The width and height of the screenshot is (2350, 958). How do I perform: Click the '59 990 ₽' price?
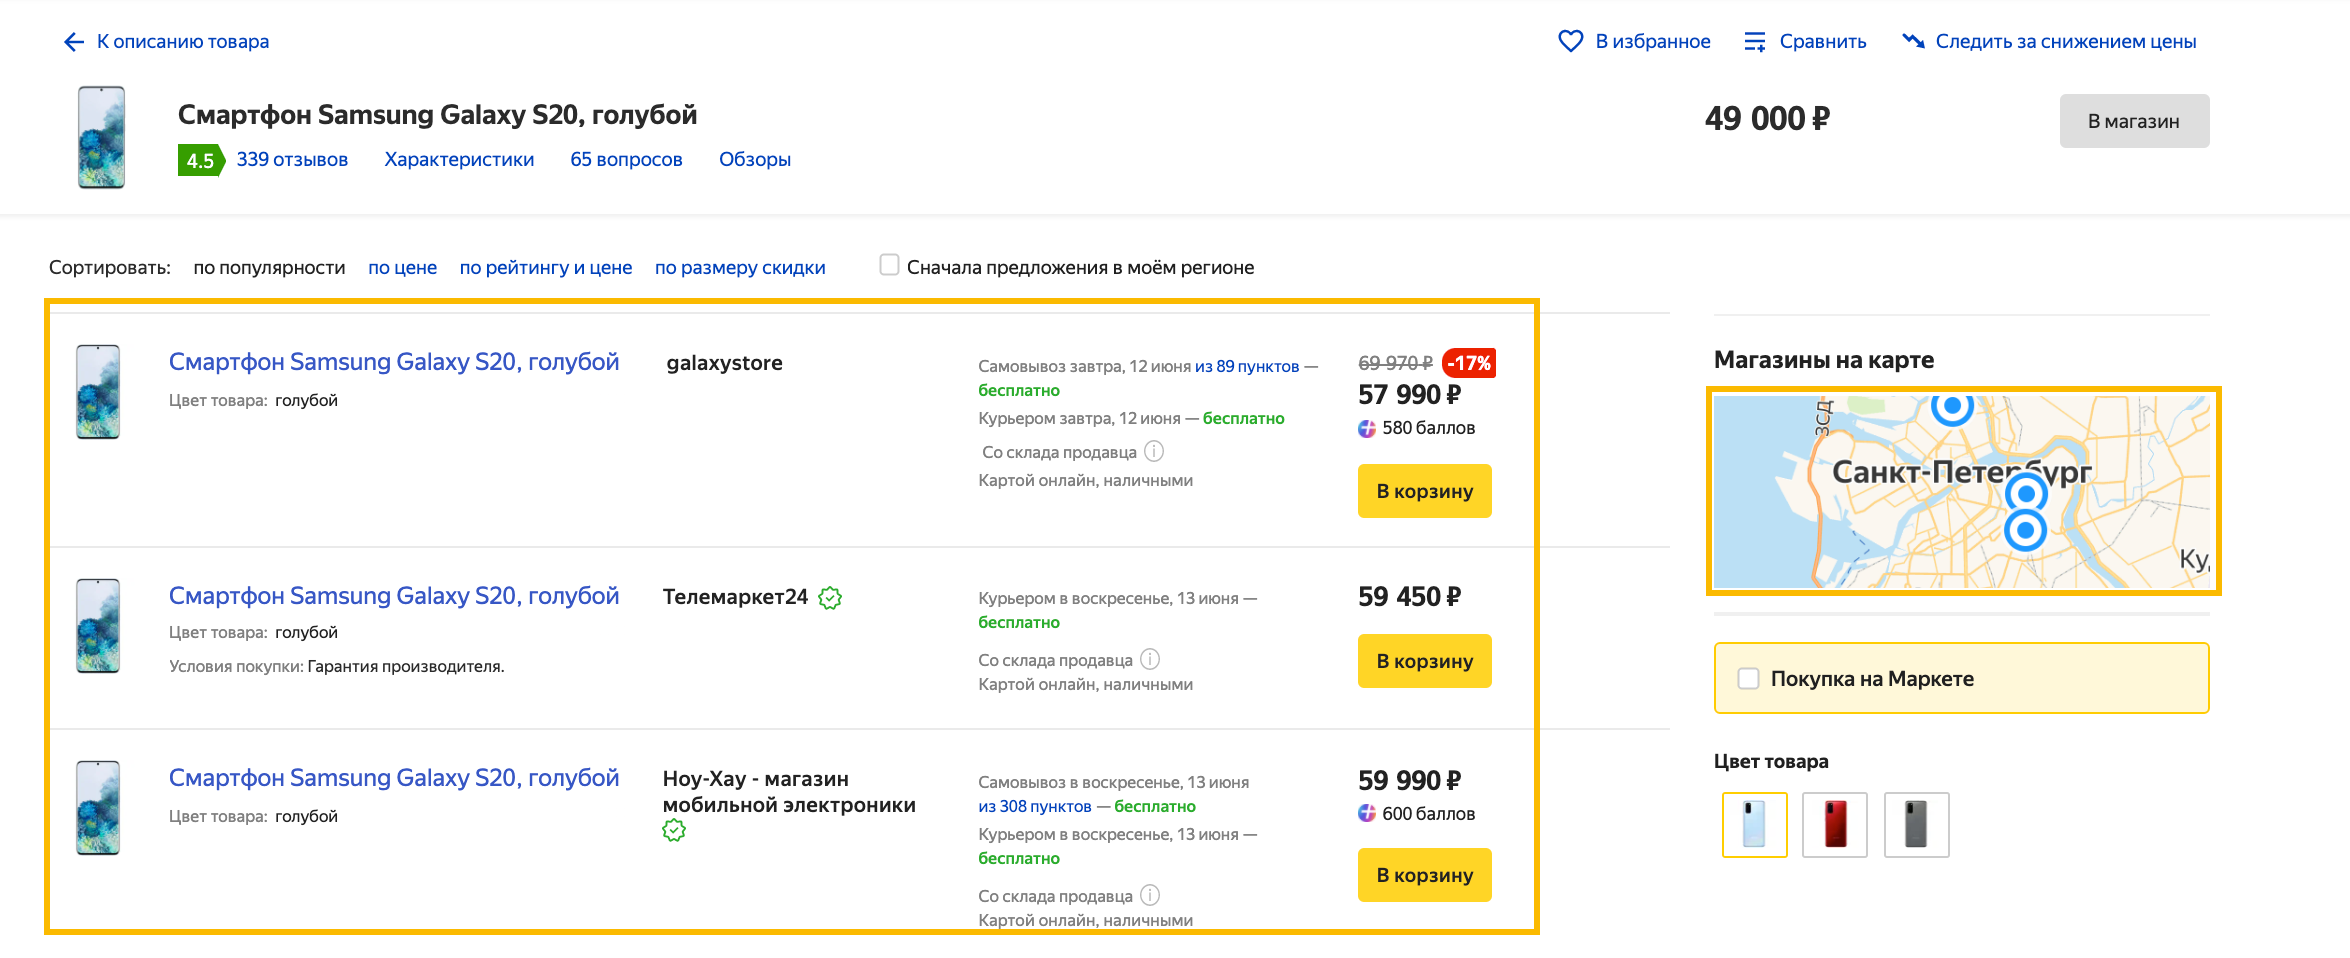1409,781
